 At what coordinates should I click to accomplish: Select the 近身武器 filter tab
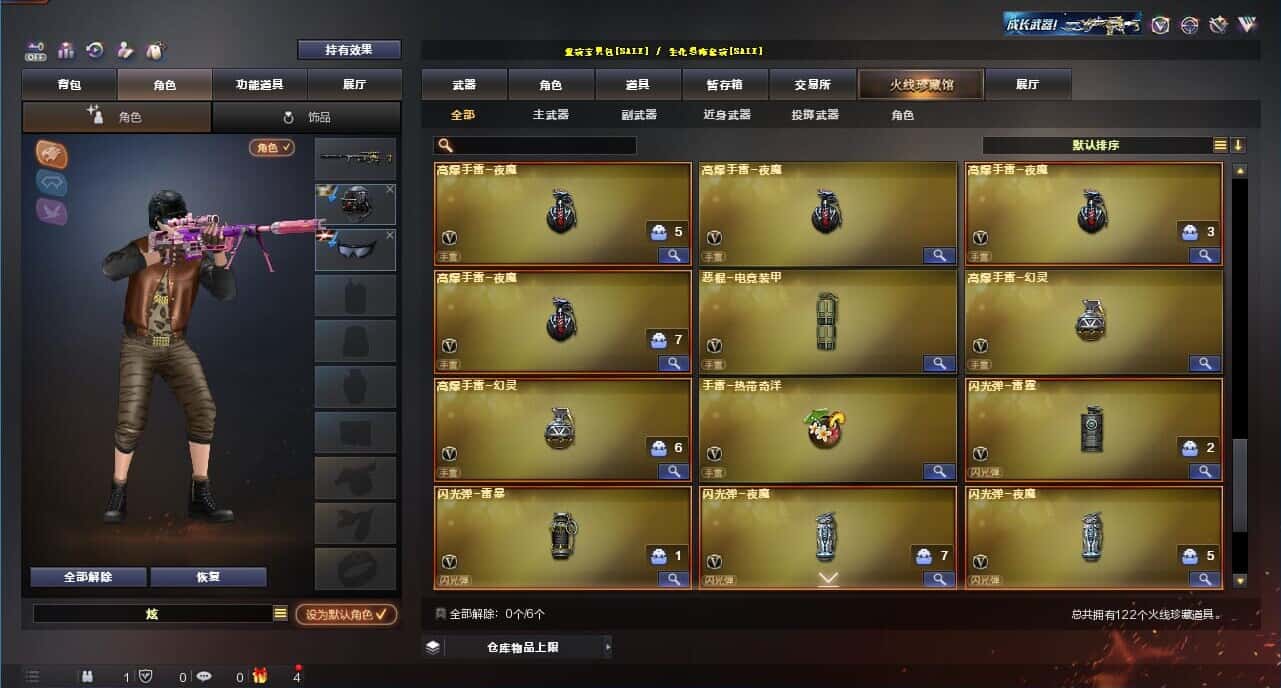click(x=727, y=115)
